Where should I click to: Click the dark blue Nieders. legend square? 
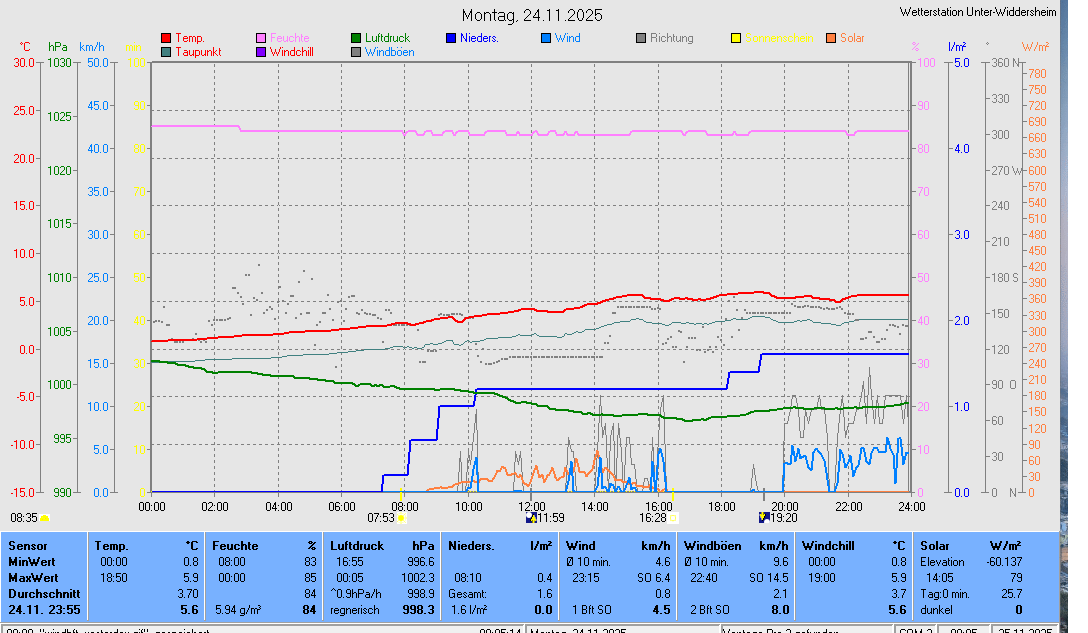[x=451, y=38]
